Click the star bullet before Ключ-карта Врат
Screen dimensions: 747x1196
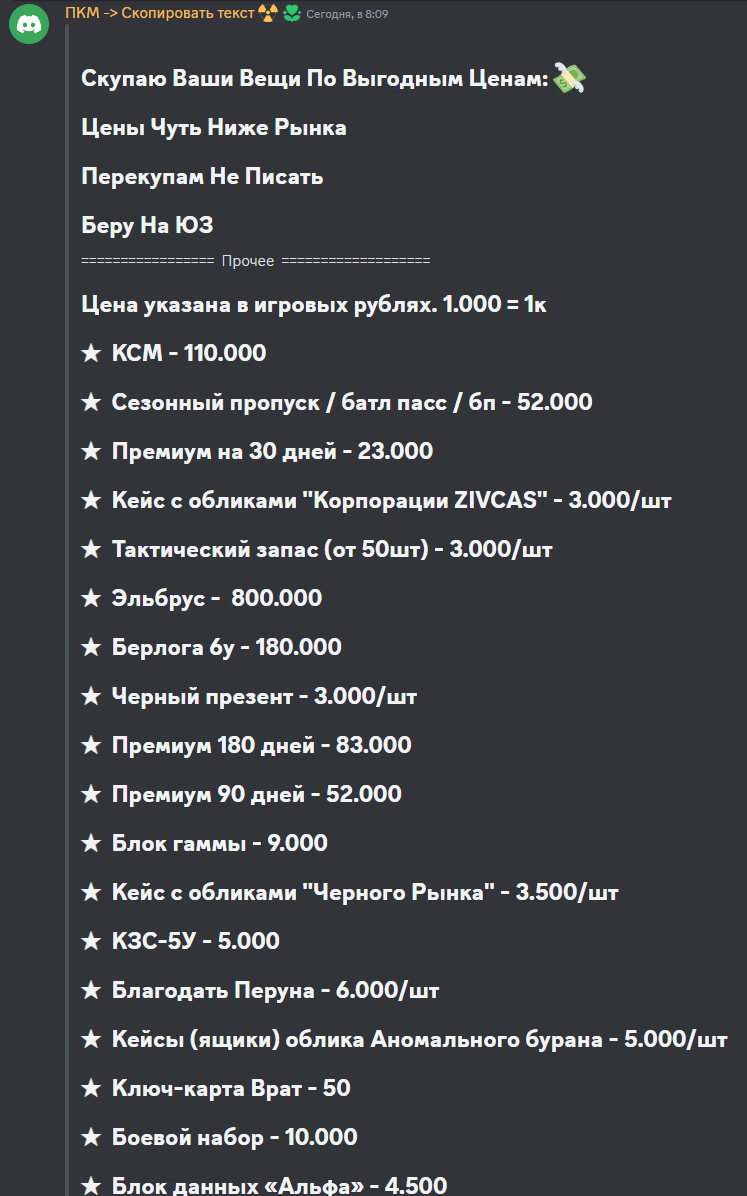[x=91, y=1088]
